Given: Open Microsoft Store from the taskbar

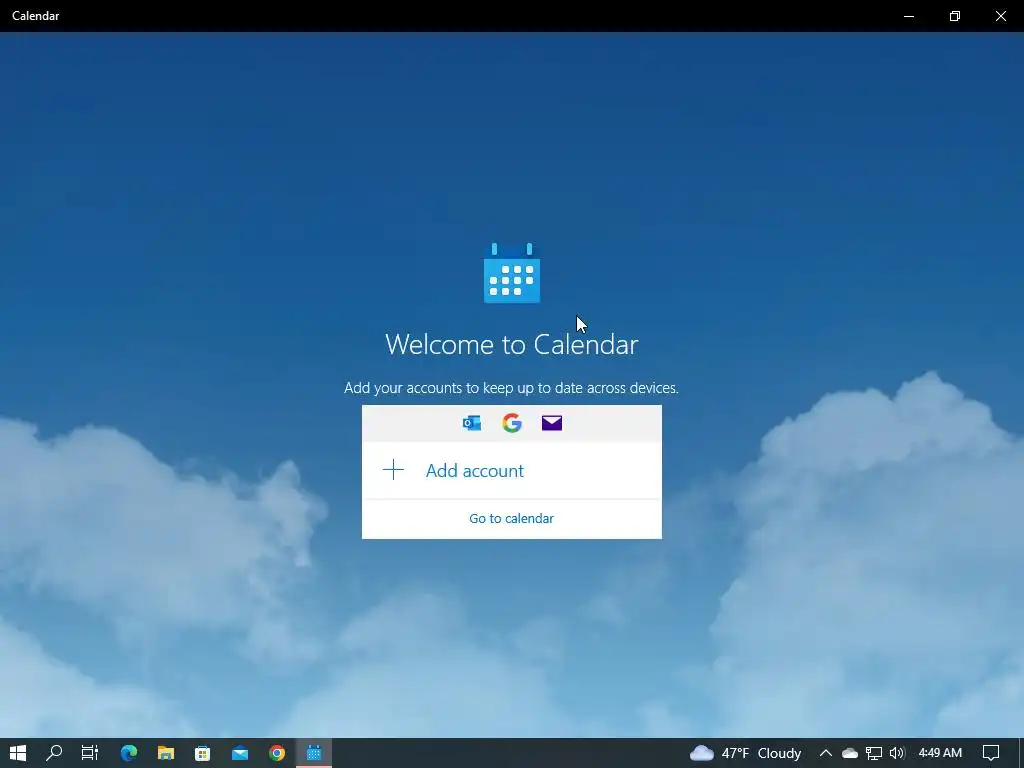Looking at the screenshot, I should [202, 753].
